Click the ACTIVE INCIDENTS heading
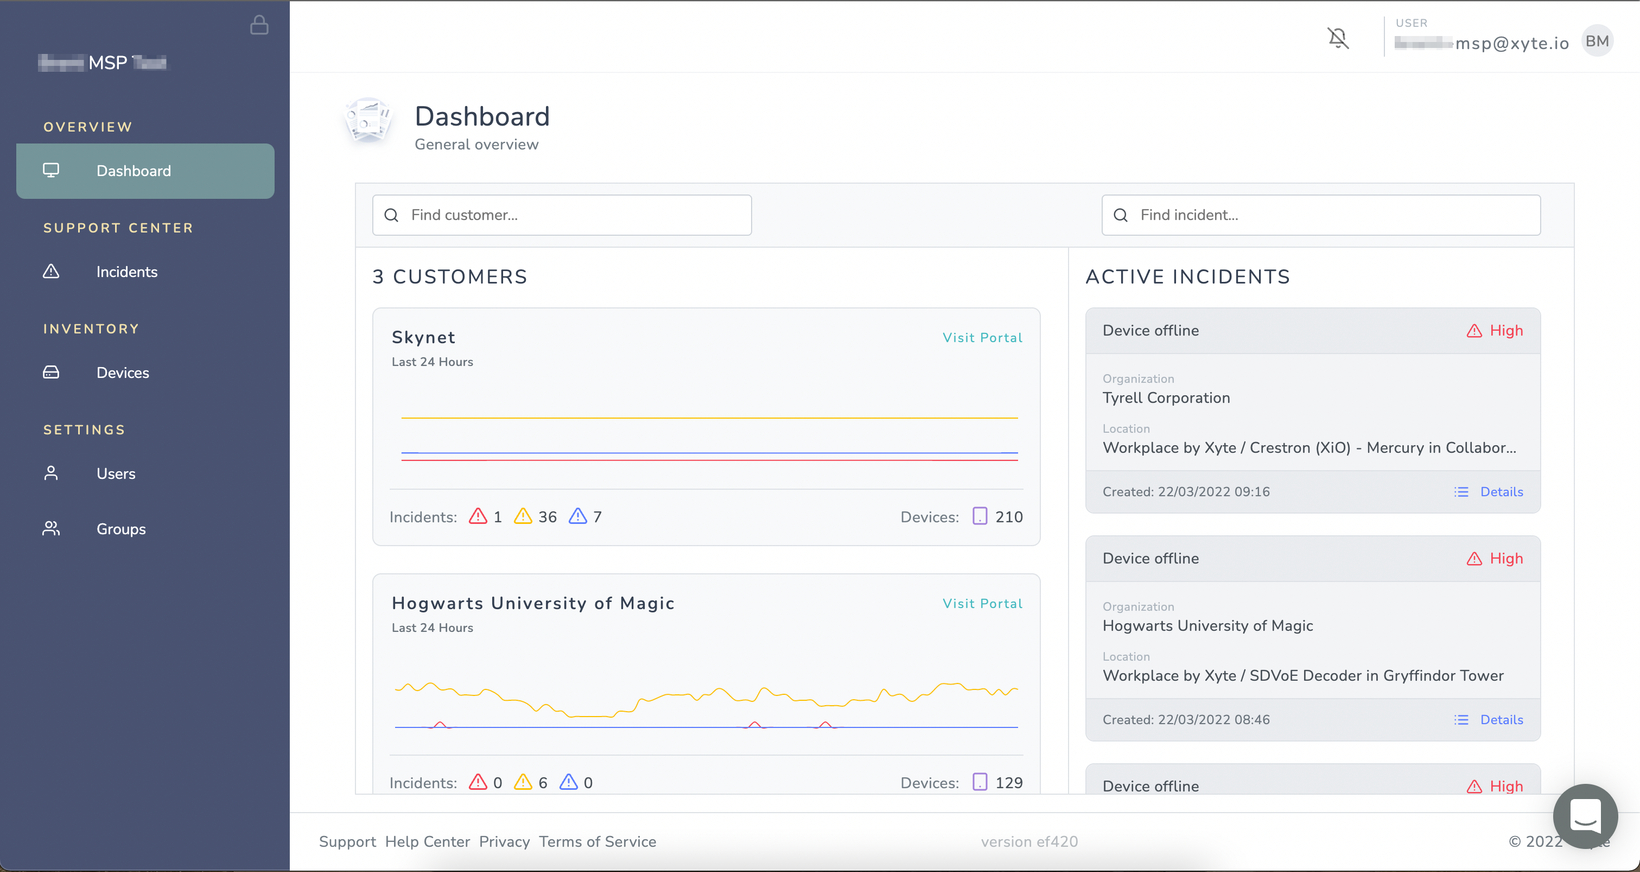 coord(1188,277)
